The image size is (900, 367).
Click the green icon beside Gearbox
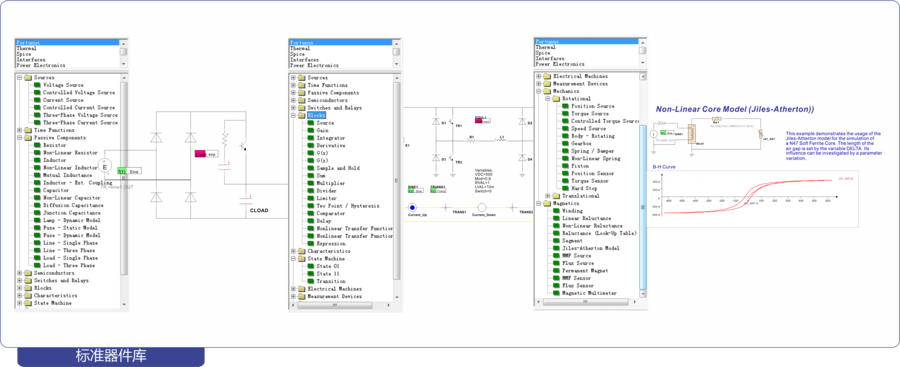566,144
